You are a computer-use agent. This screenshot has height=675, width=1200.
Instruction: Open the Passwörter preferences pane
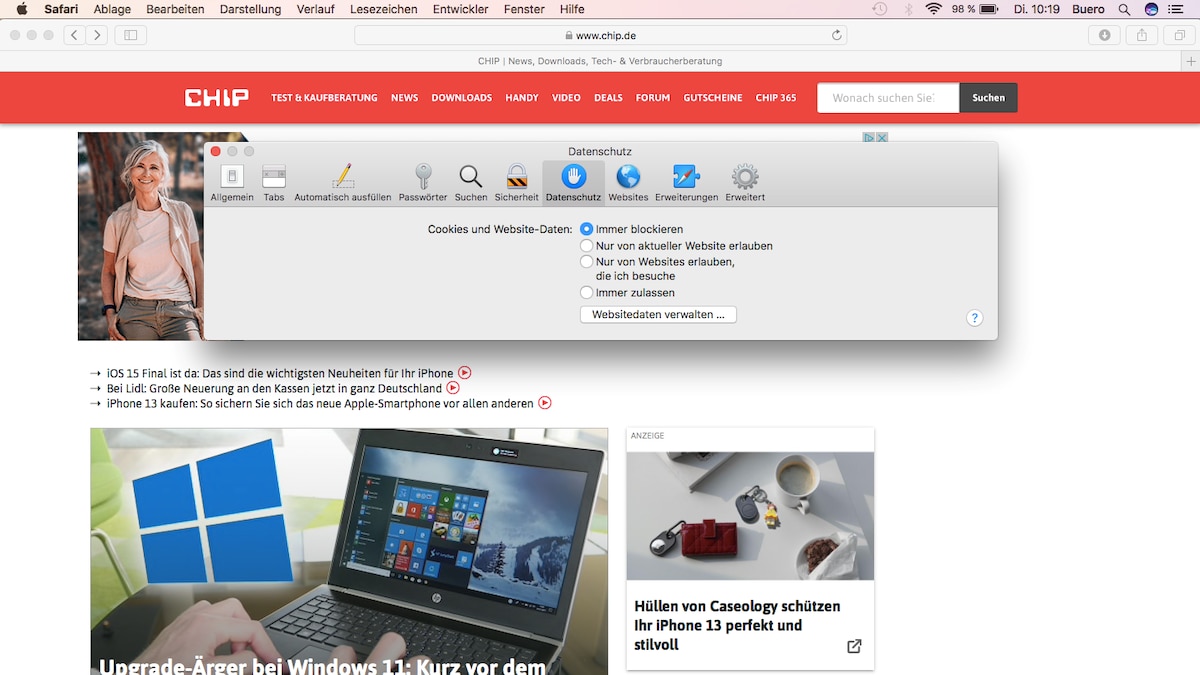click(x=423, y=184)
